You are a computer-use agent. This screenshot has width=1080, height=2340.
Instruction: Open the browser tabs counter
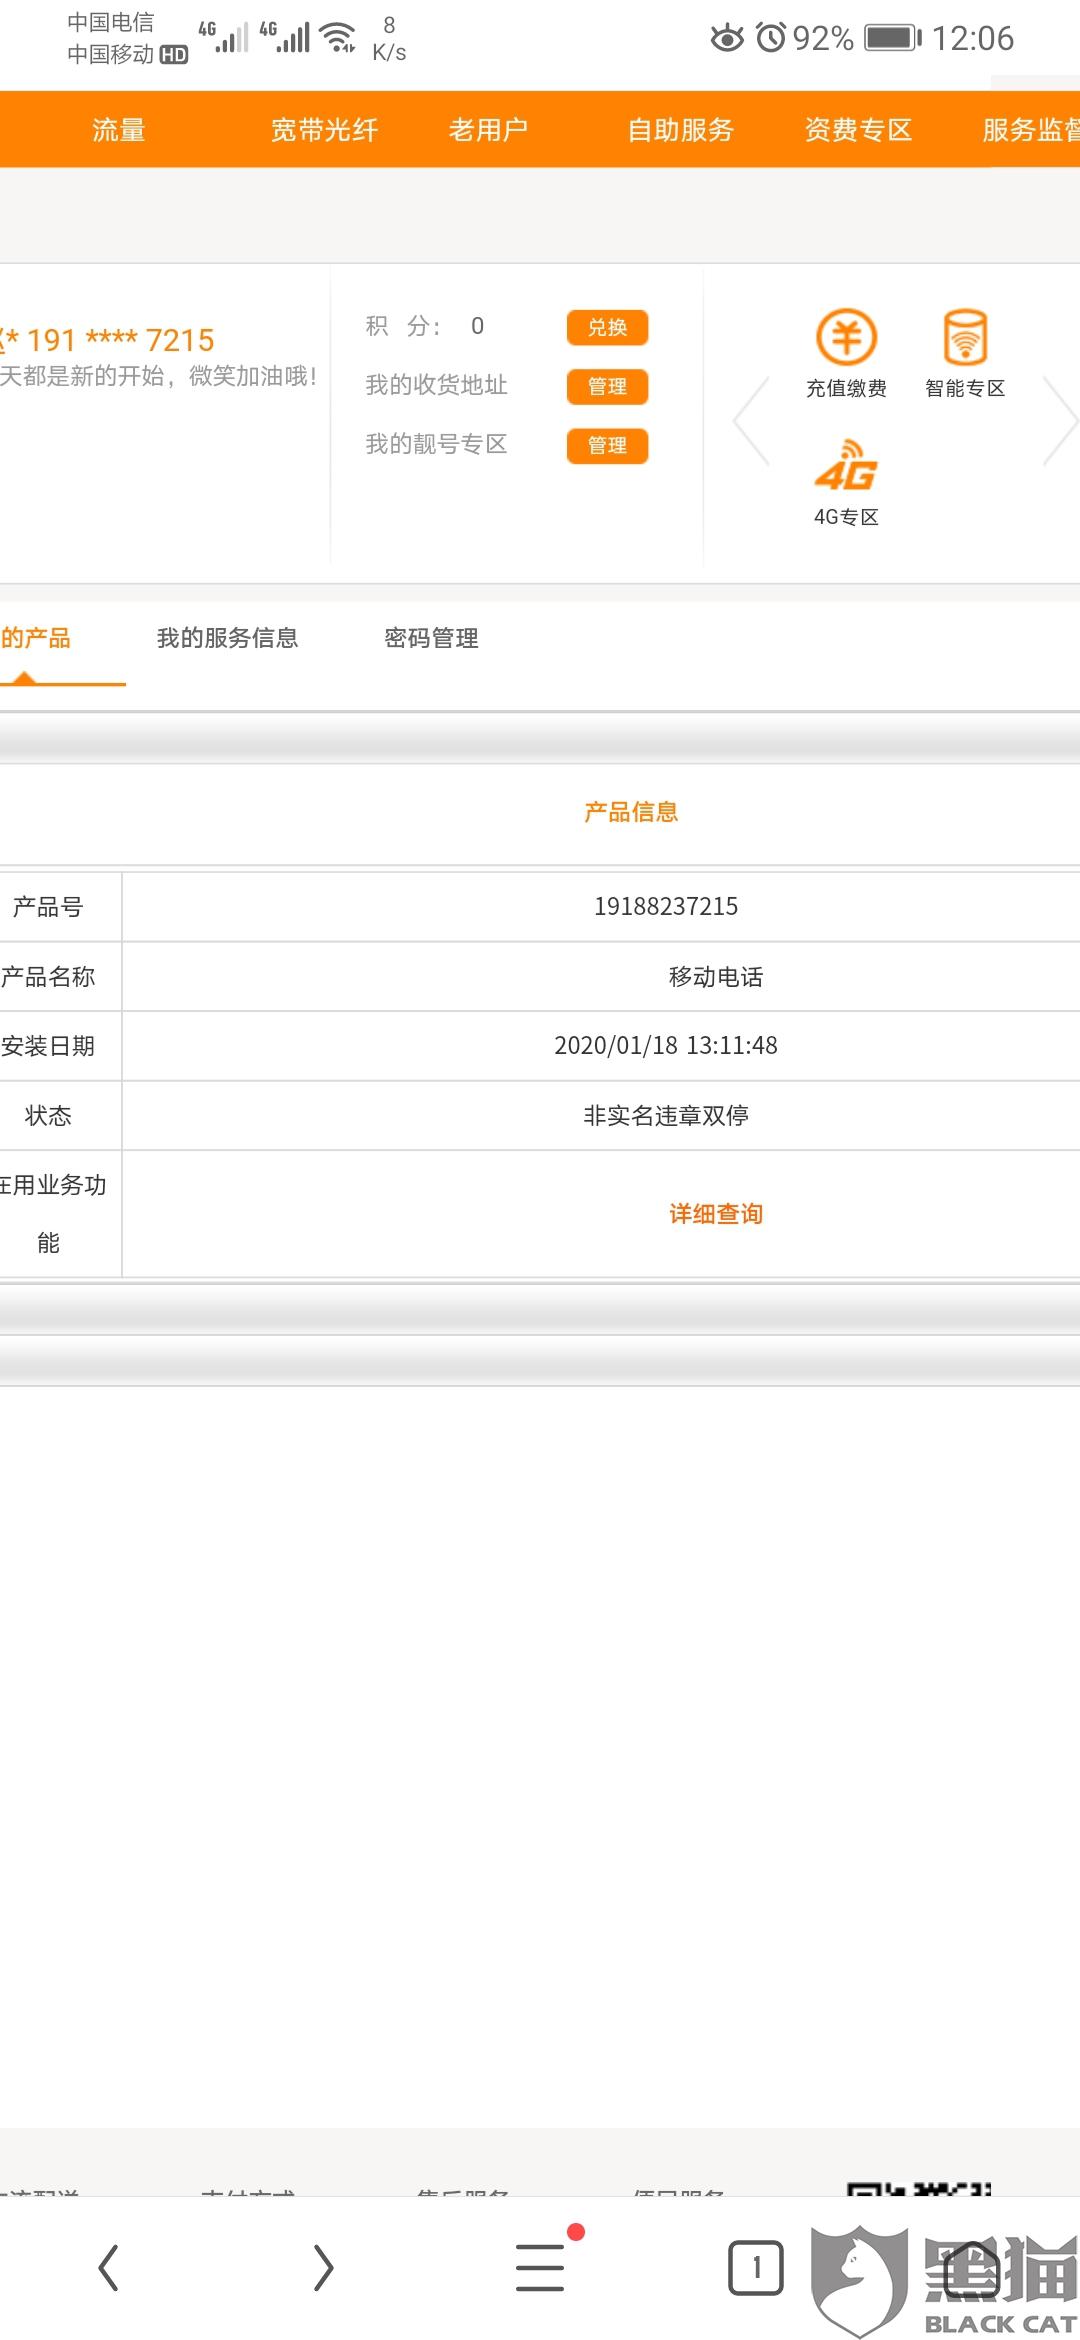pyautogui.click(x=756, y=2267)
